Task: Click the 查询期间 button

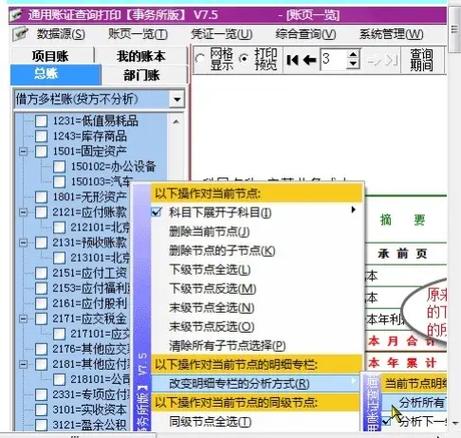Action: [422, 60]
